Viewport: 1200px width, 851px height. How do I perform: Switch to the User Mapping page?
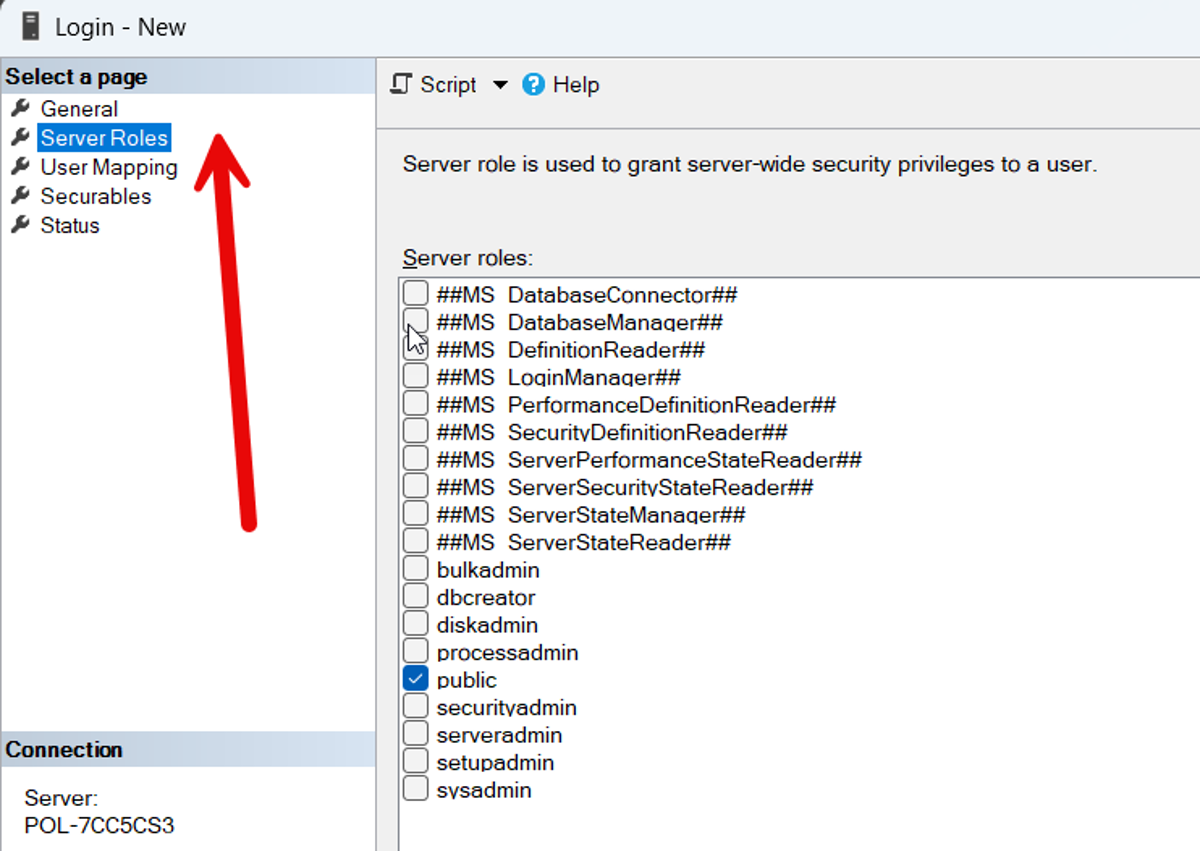(x=109, y=167)
